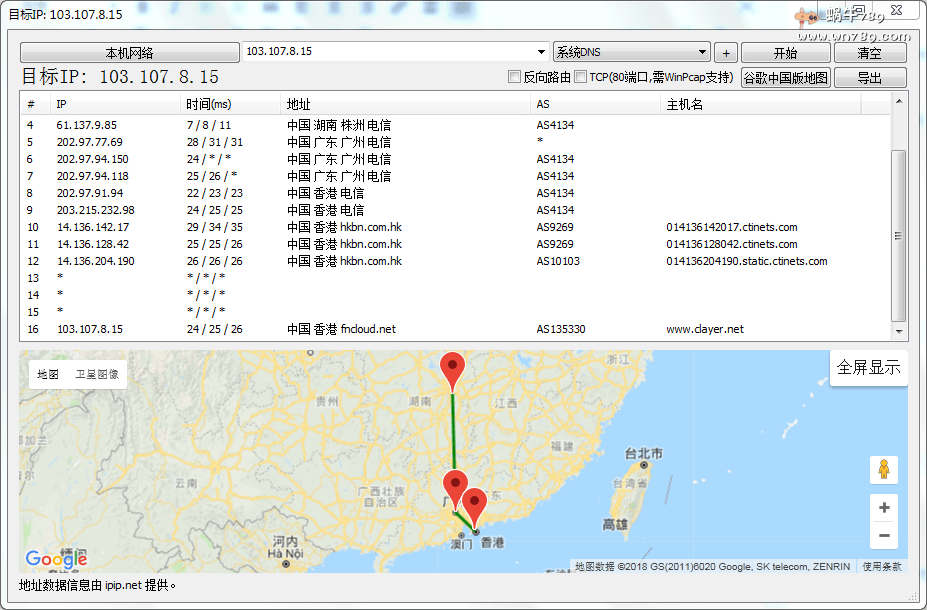Open the 使用条款 link on the map
This screenshot has width=927, height=610.
882,566
